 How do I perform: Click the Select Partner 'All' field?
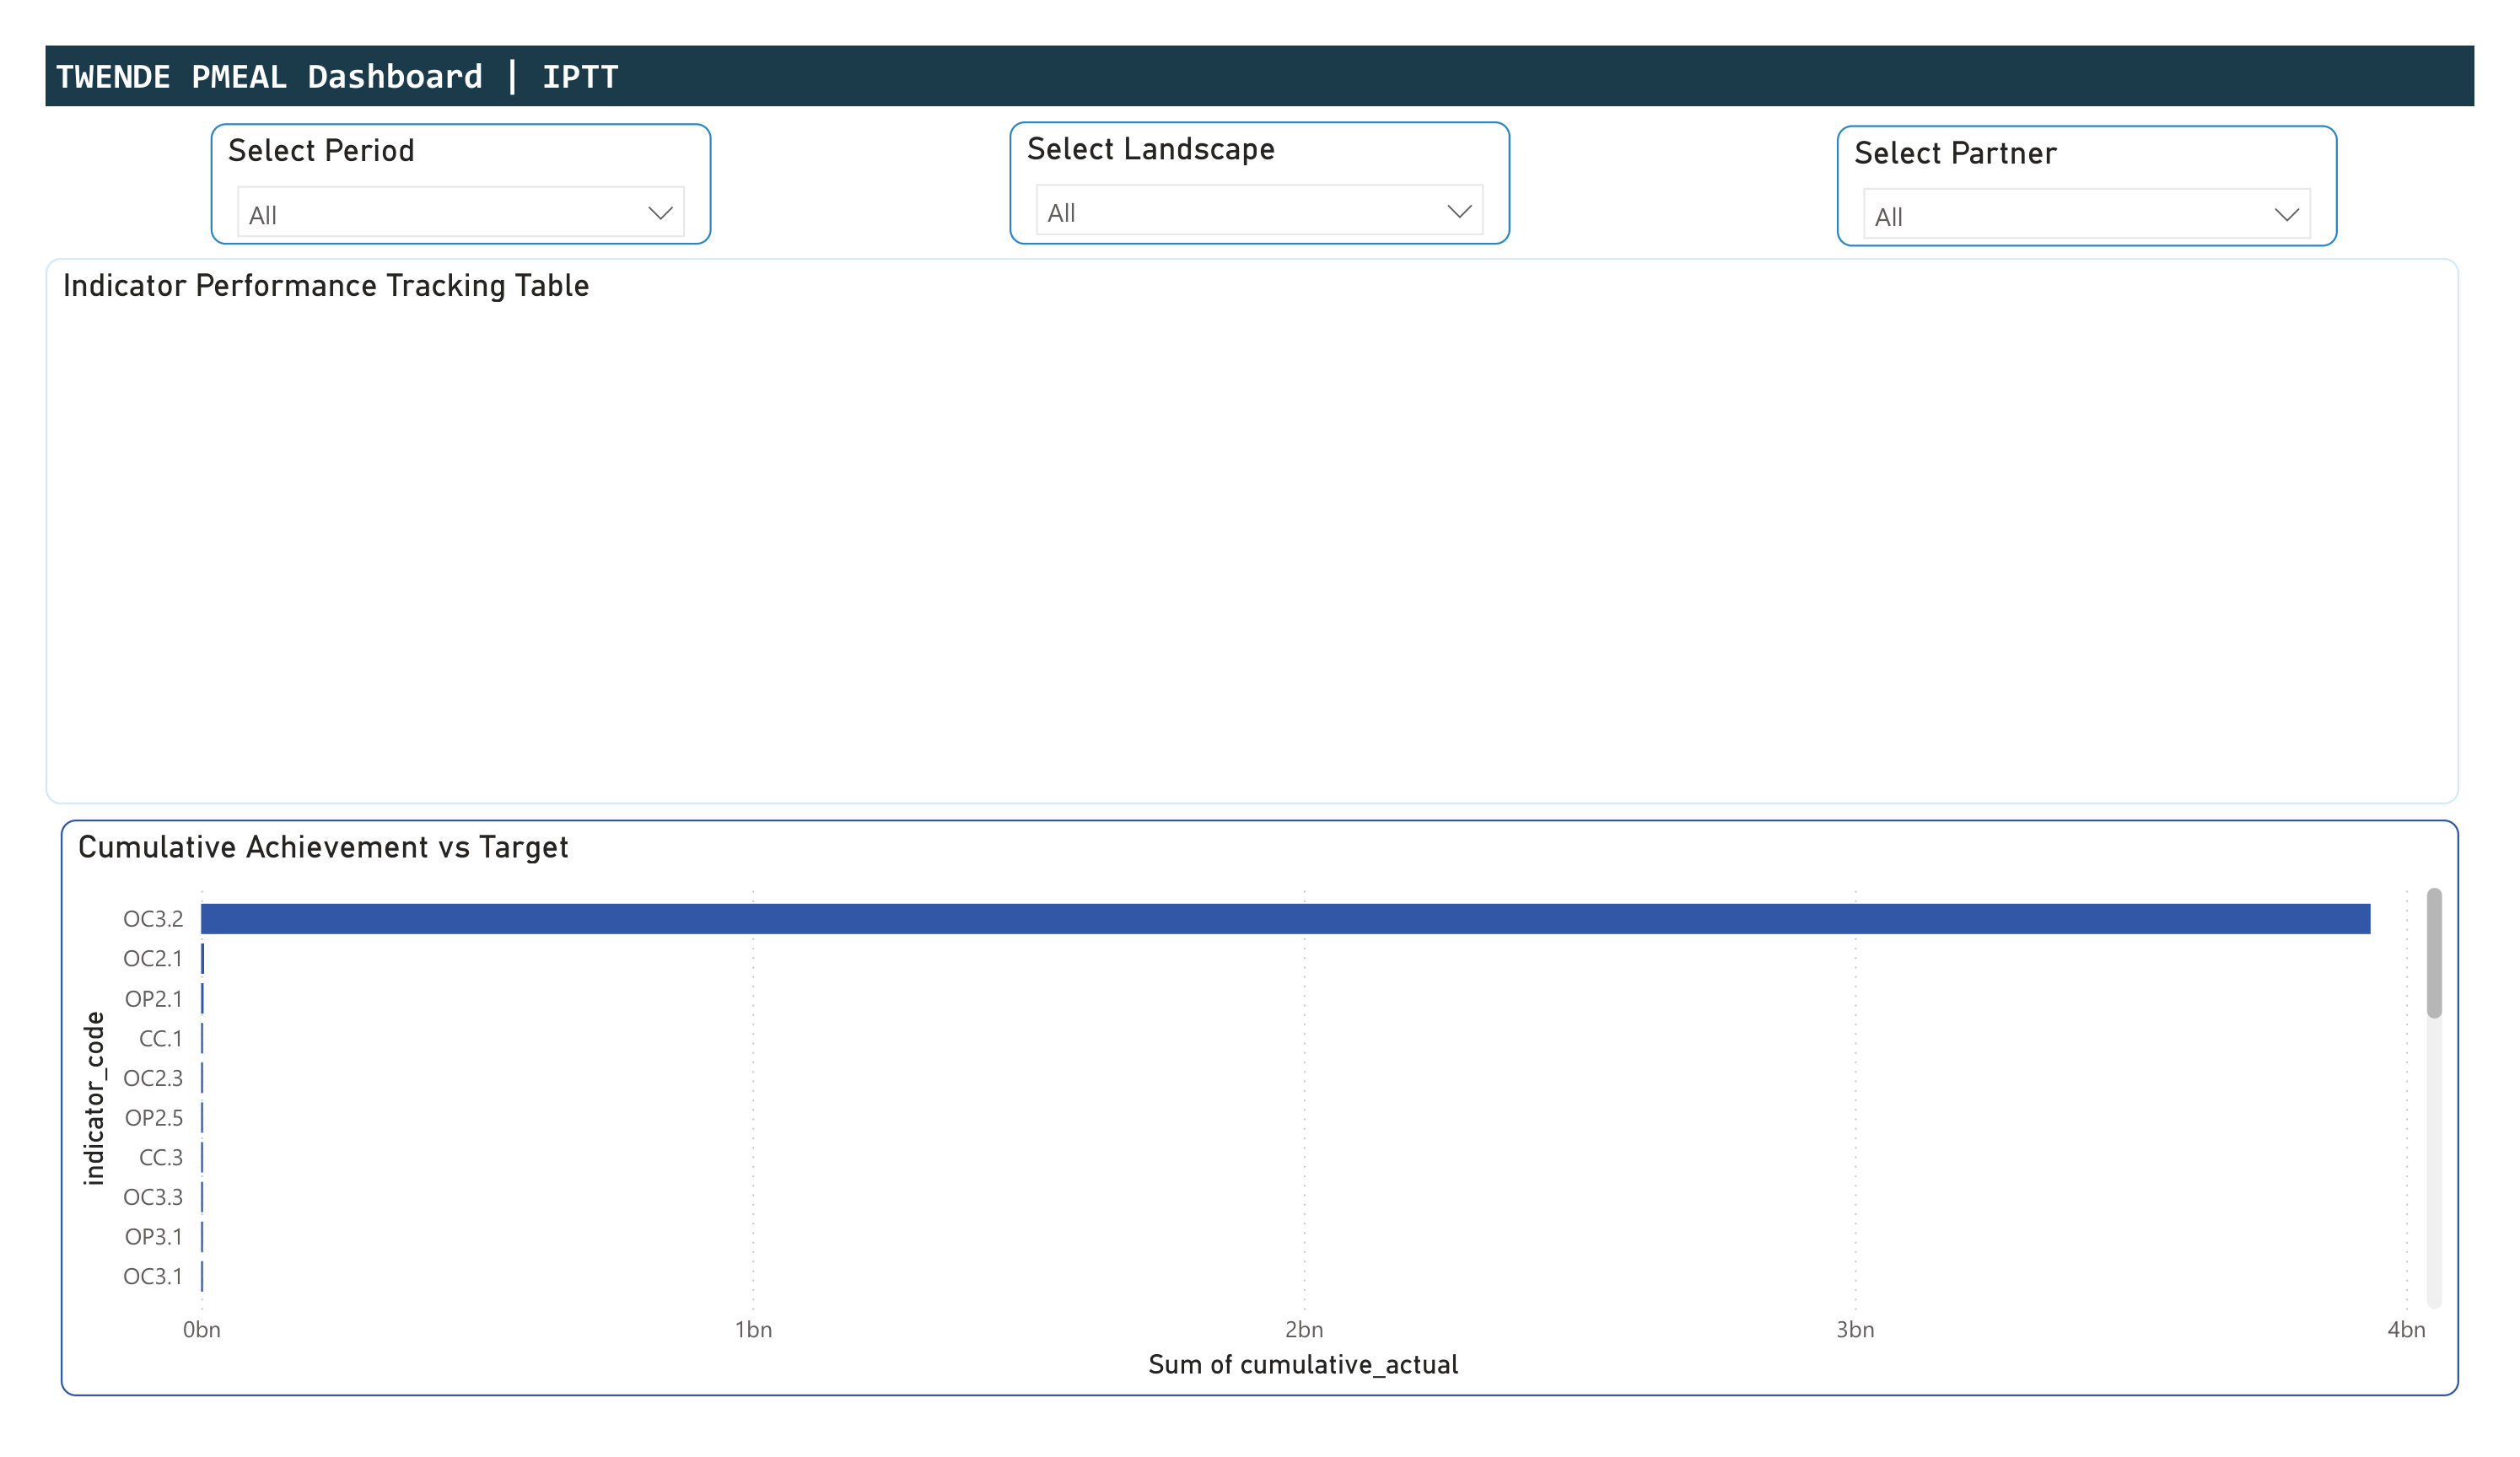point(2065,216)
